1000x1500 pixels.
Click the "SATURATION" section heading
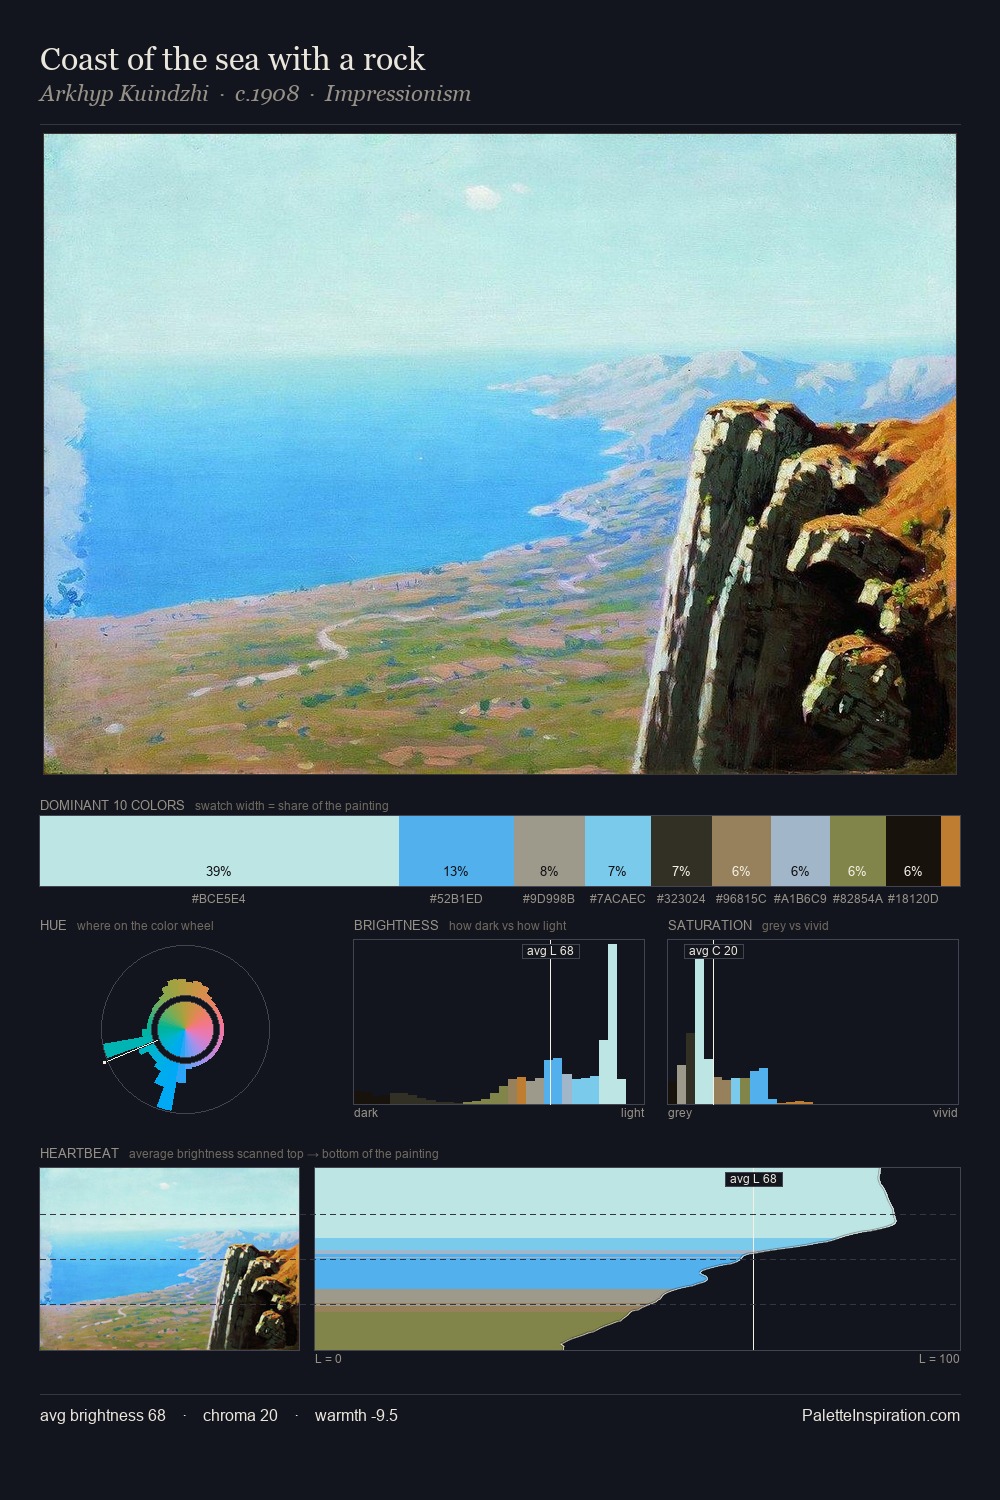click(710, 925)
